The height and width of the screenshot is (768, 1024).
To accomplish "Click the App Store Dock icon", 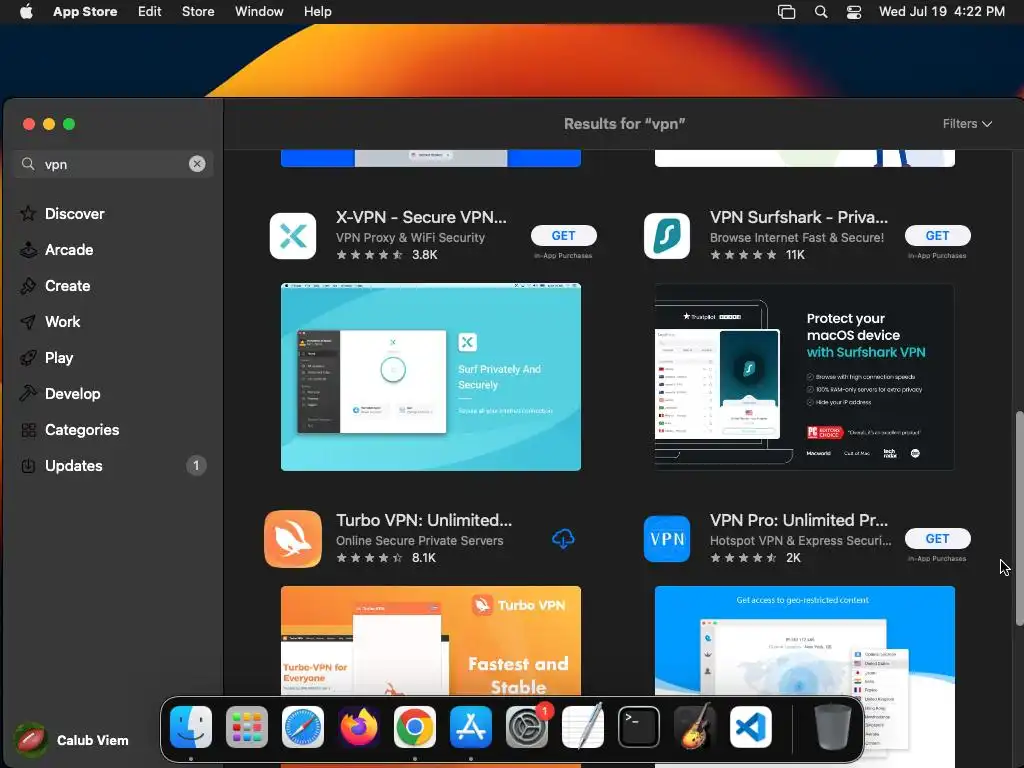I will tap(471, 727).
